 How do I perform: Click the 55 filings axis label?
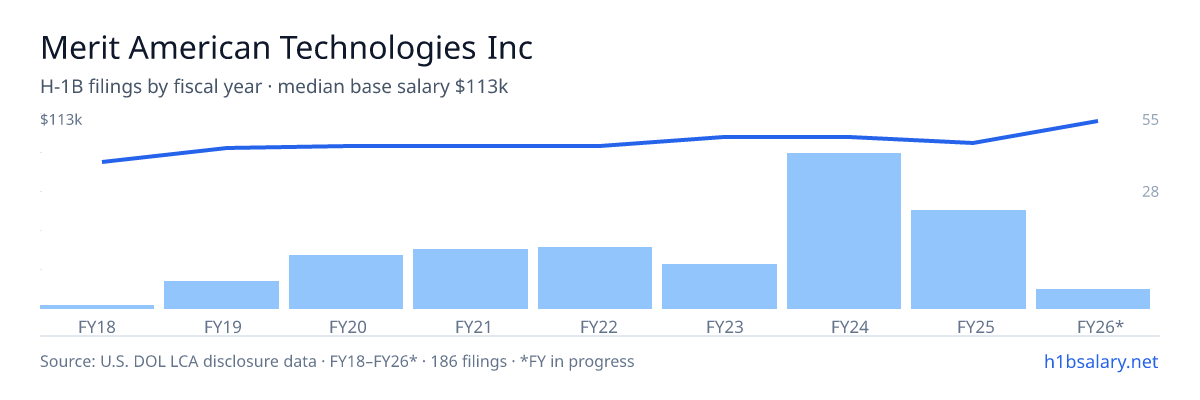pyautogui.click(x=1150, y=120)
